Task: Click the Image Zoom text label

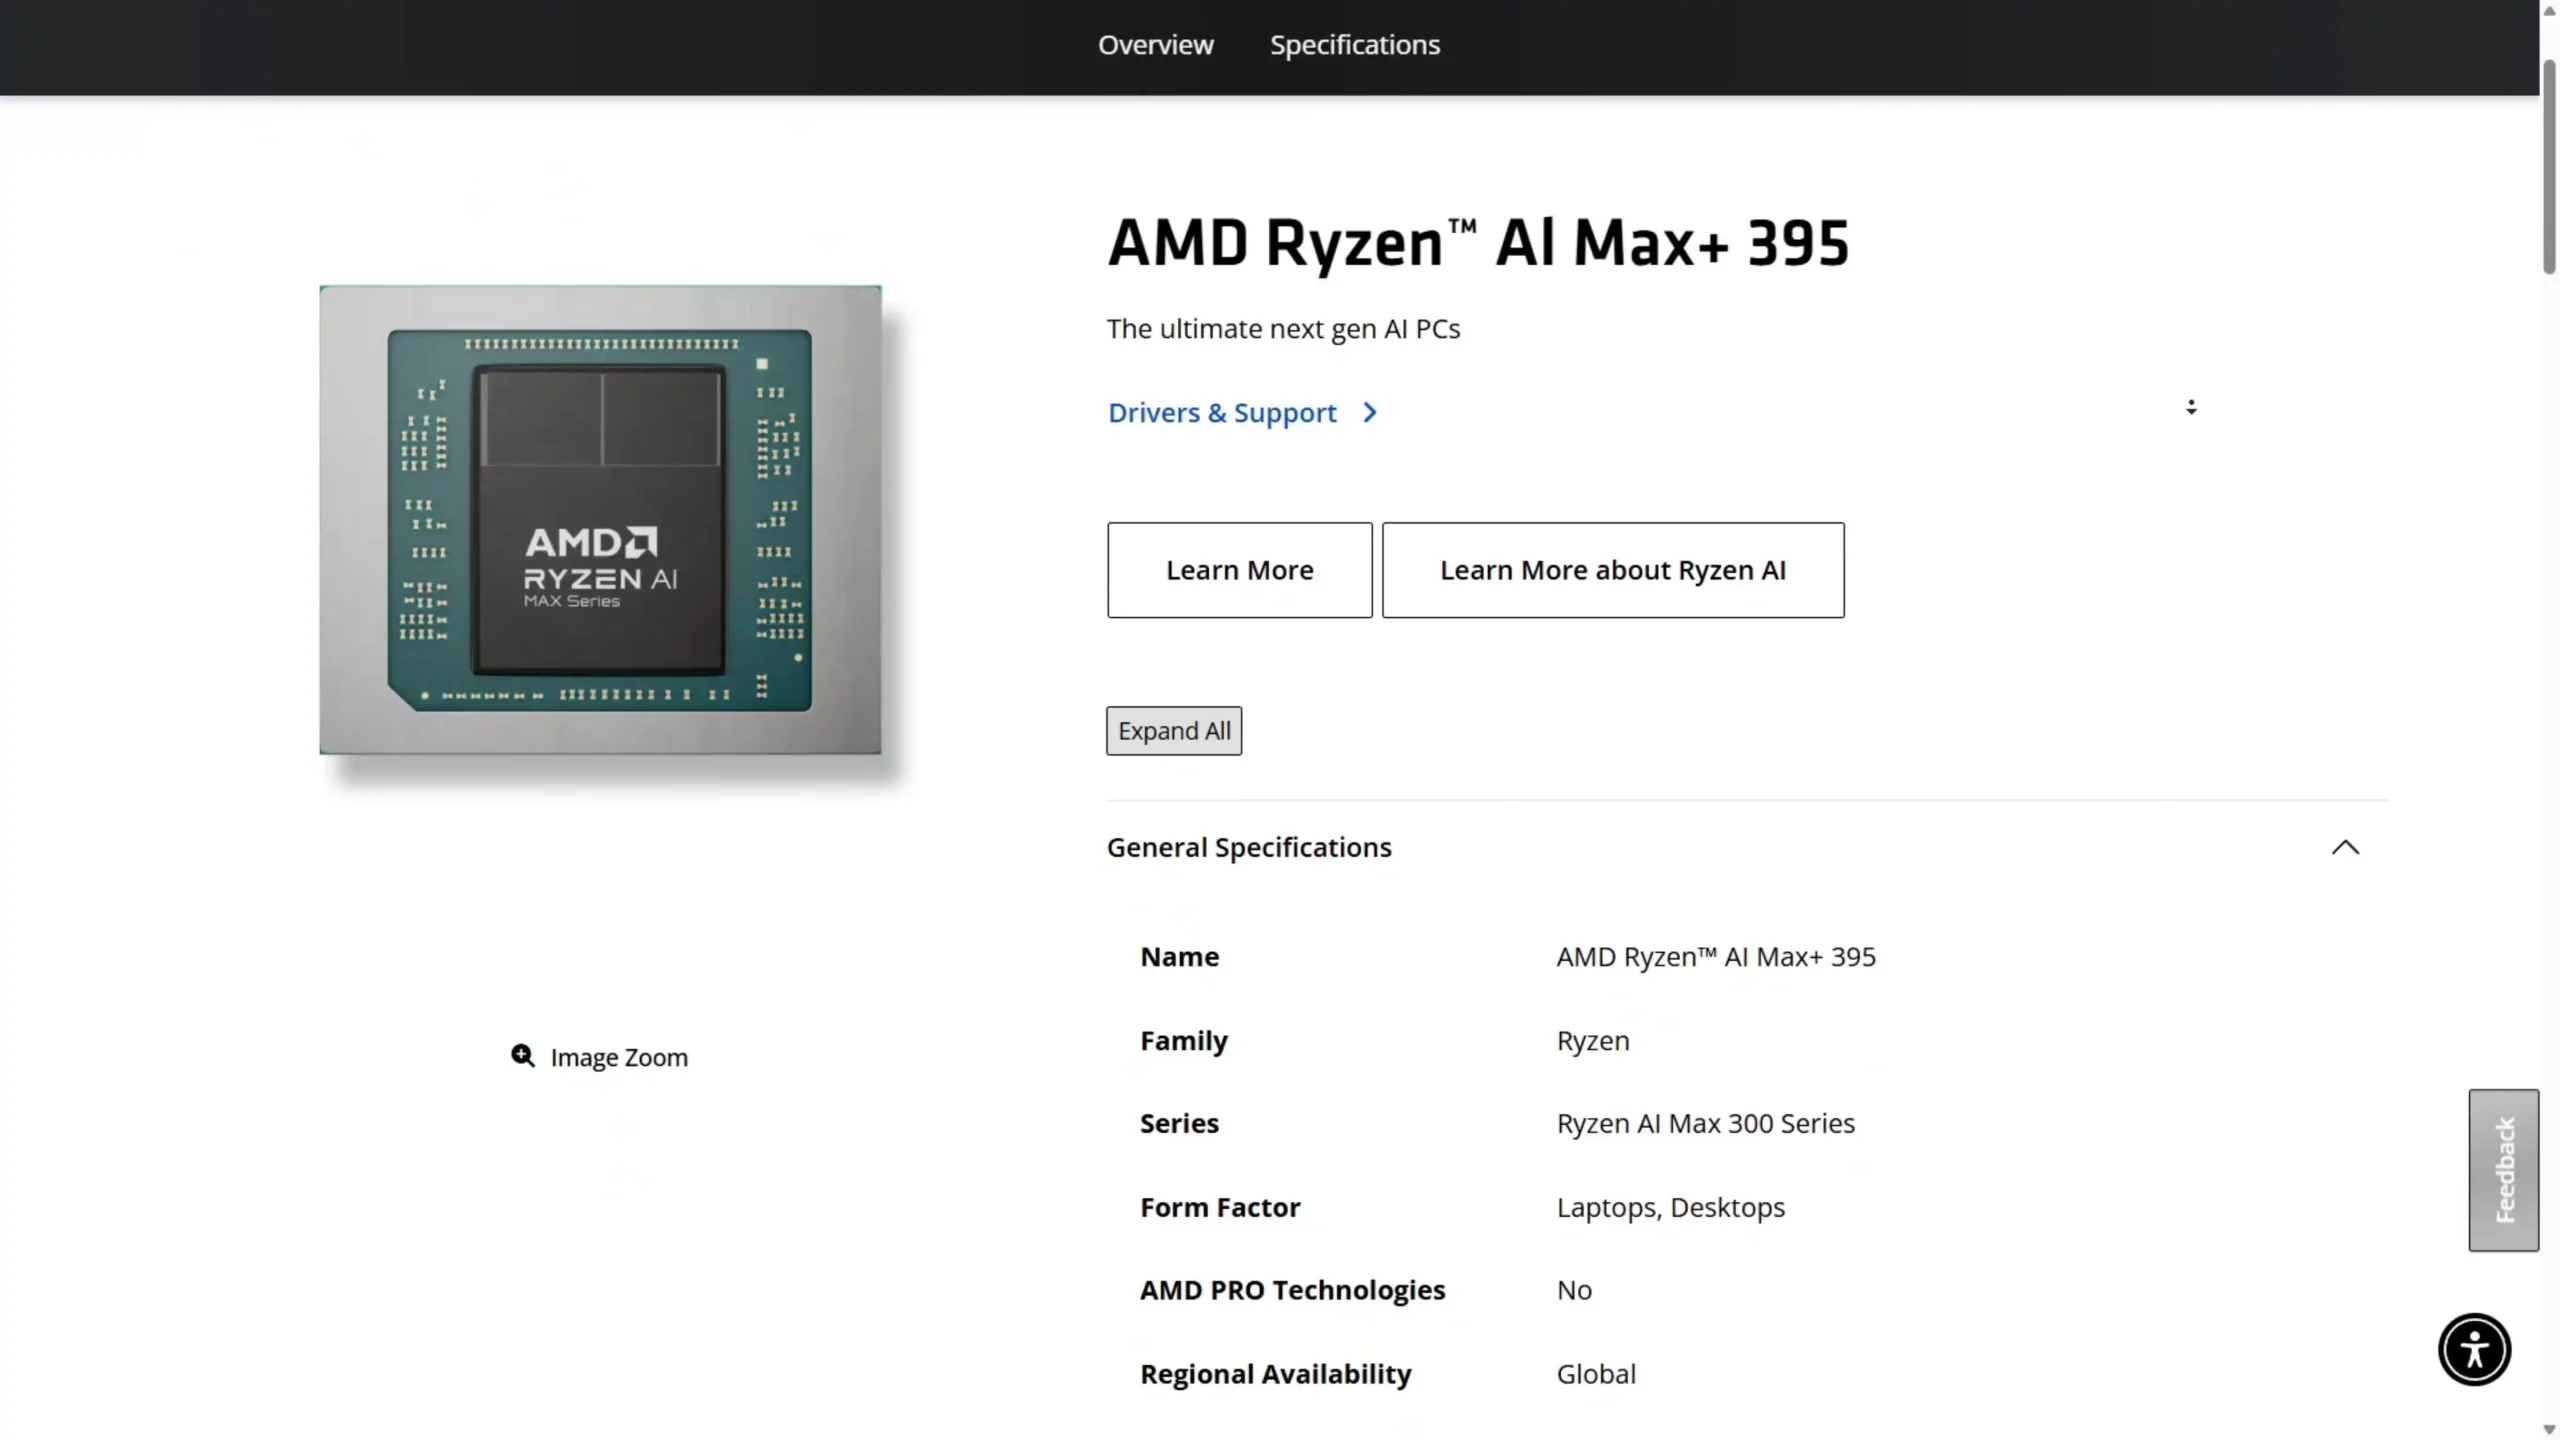Action: 619,1057
